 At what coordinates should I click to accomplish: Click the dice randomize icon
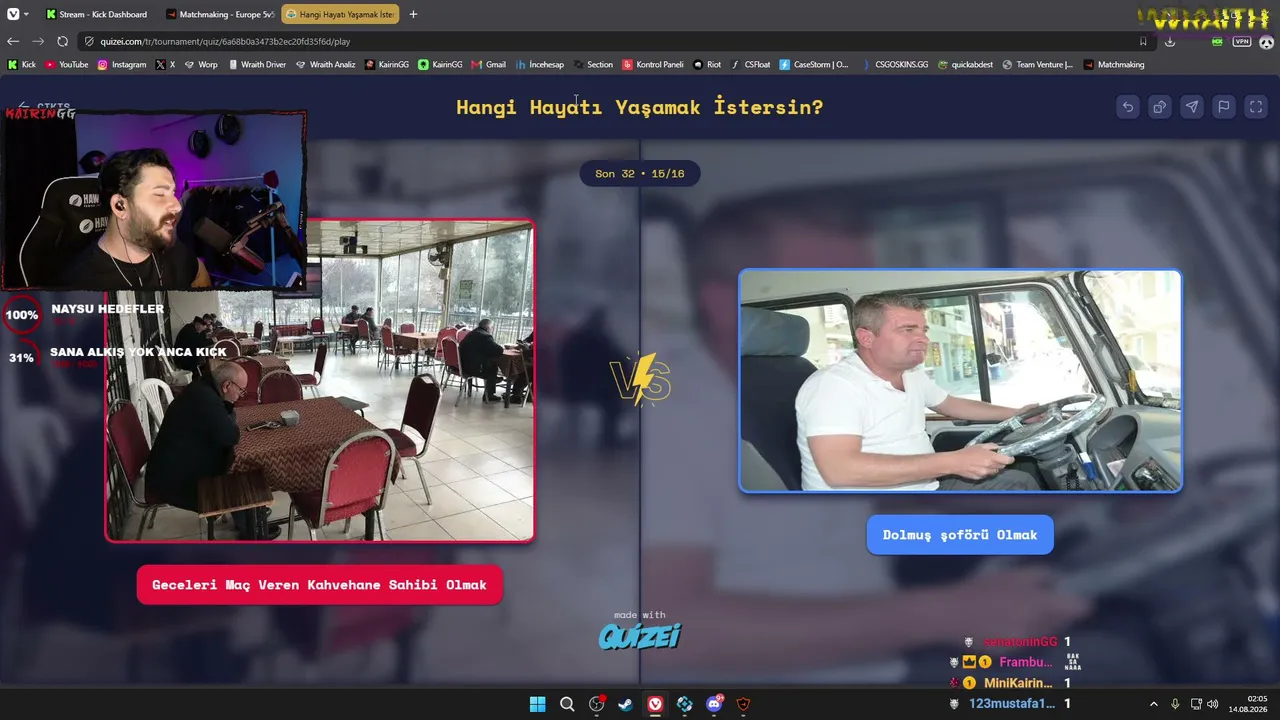(1160, 107)
